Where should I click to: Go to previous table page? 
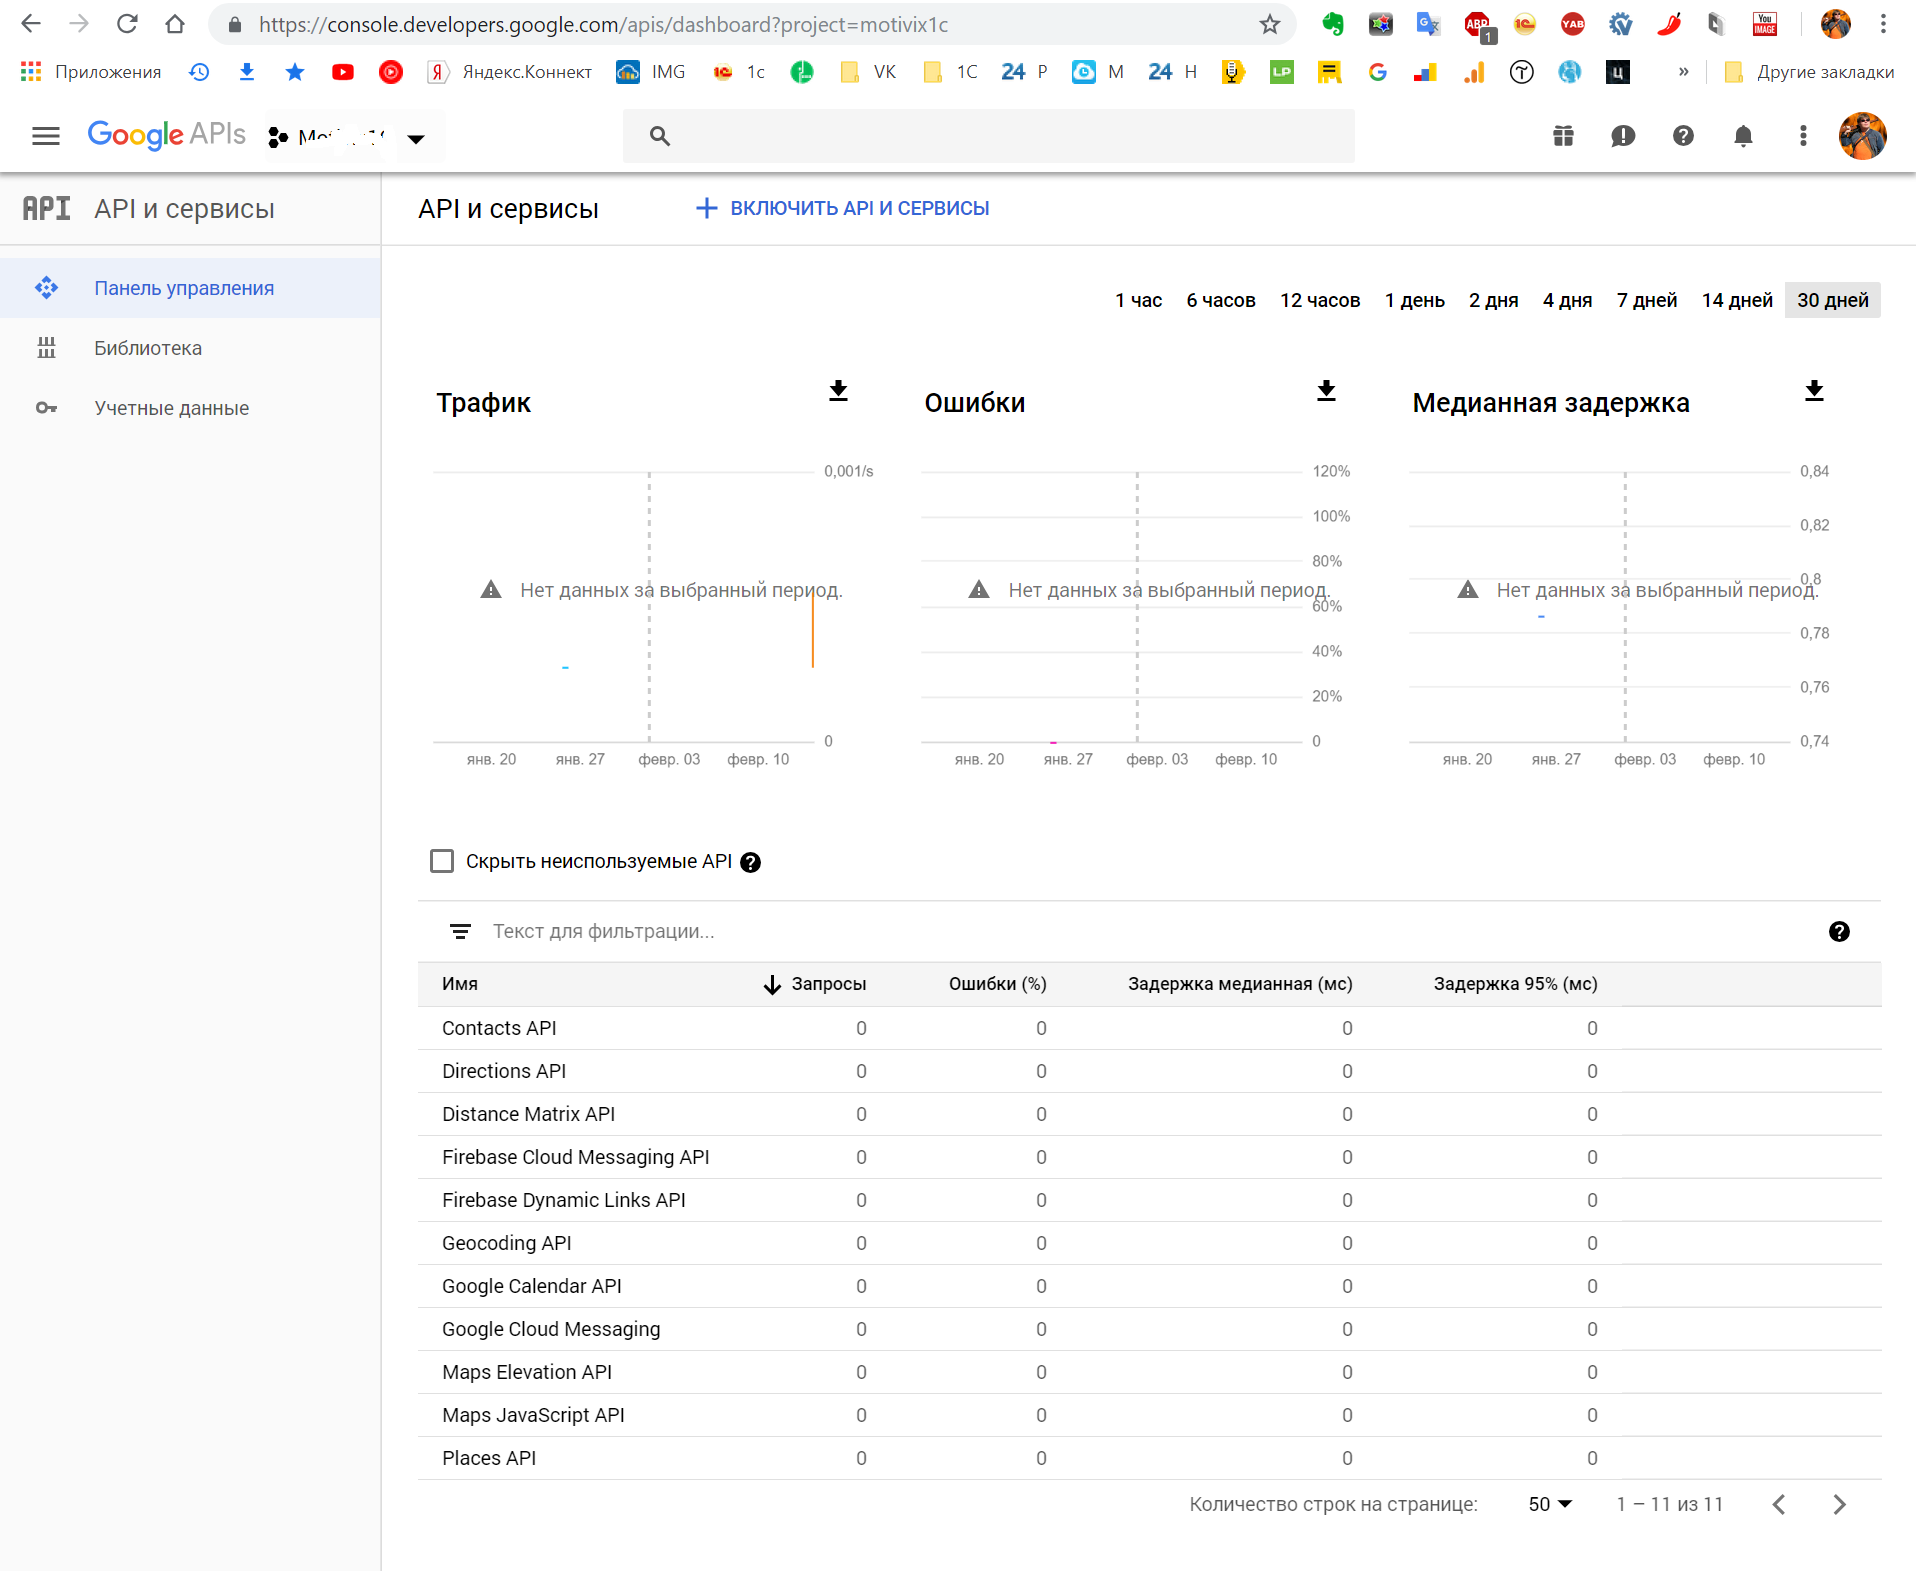1779,1504
